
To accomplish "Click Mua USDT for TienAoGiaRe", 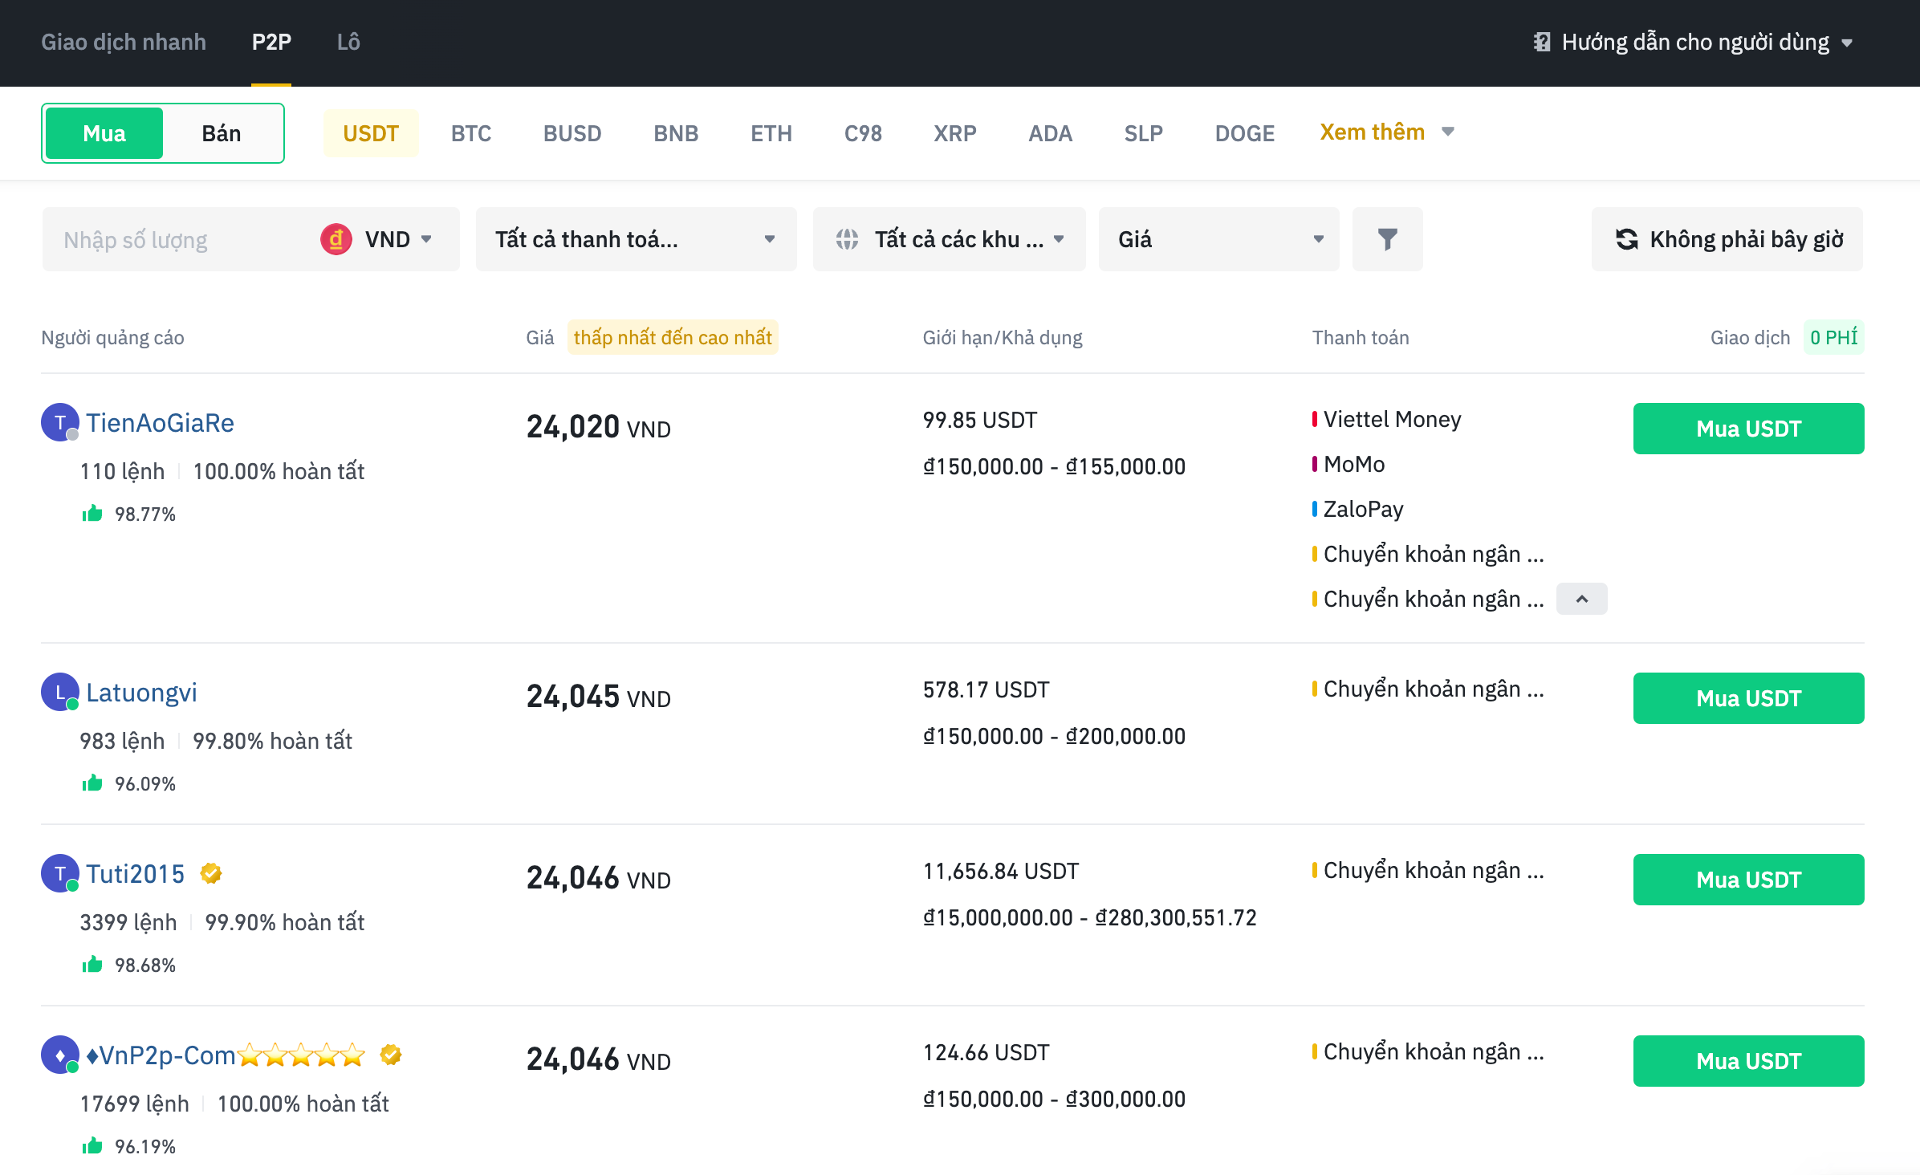I will [1748, 428].
